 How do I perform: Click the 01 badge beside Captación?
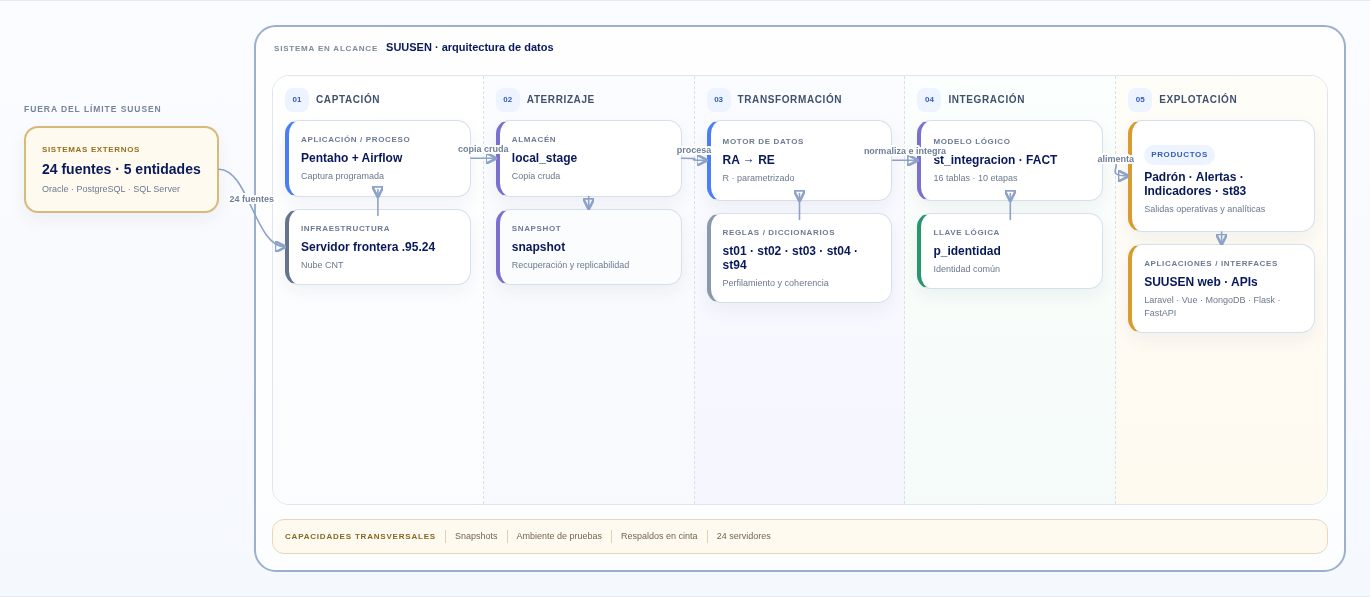[297, 99]
